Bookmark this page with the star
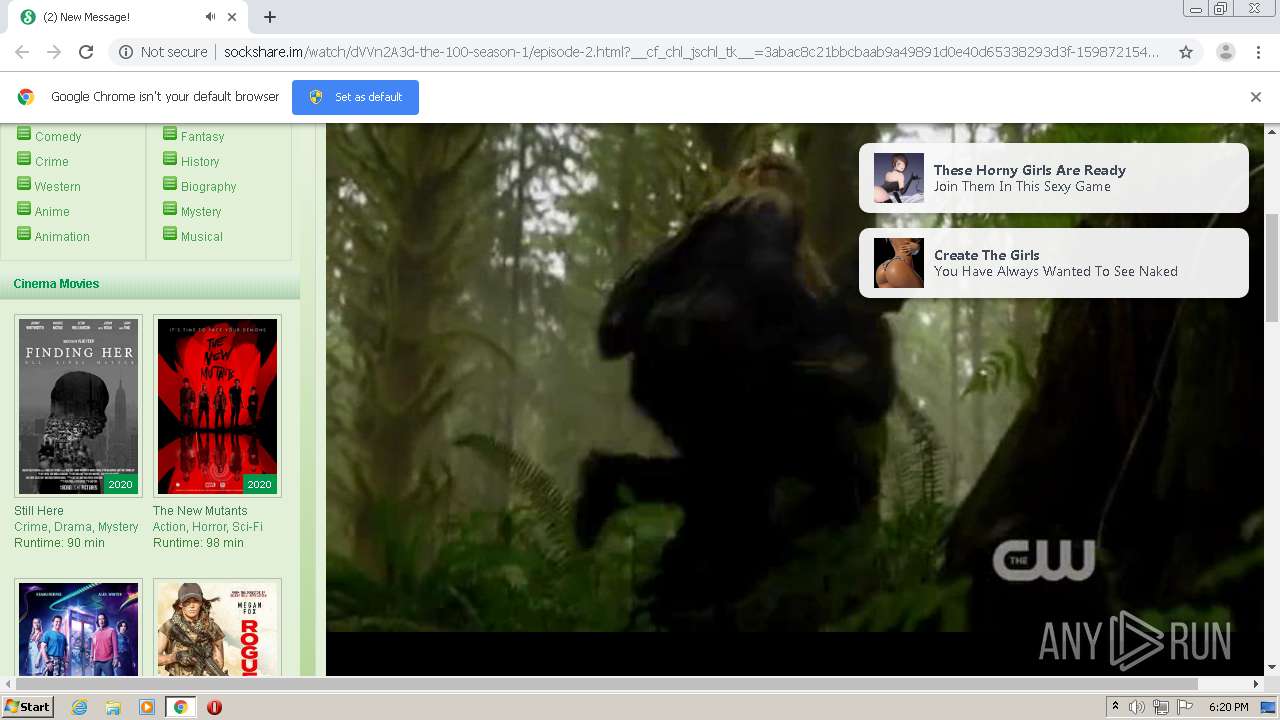Viewport: 1280px width, 720px height. tap(1186, 52)
